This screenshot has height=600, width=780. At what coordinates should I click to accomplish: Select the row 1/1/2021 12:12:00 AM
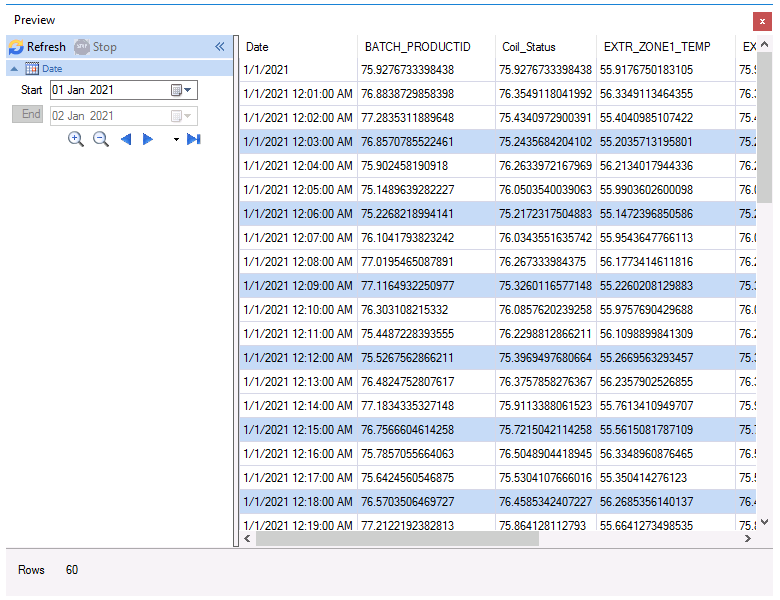[497, 358]
